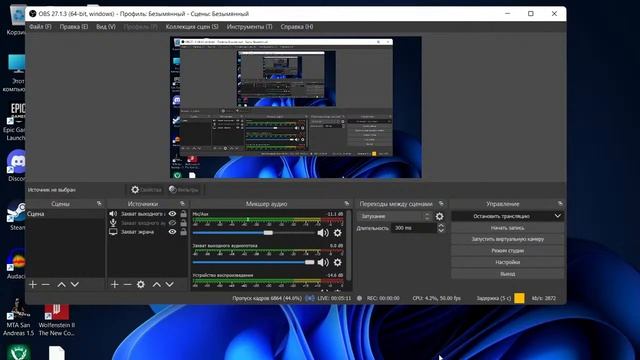Click audio mixer vertical scrollbar
The height and width of the screenshot is (360, 640).
click(x=349, y=245)
